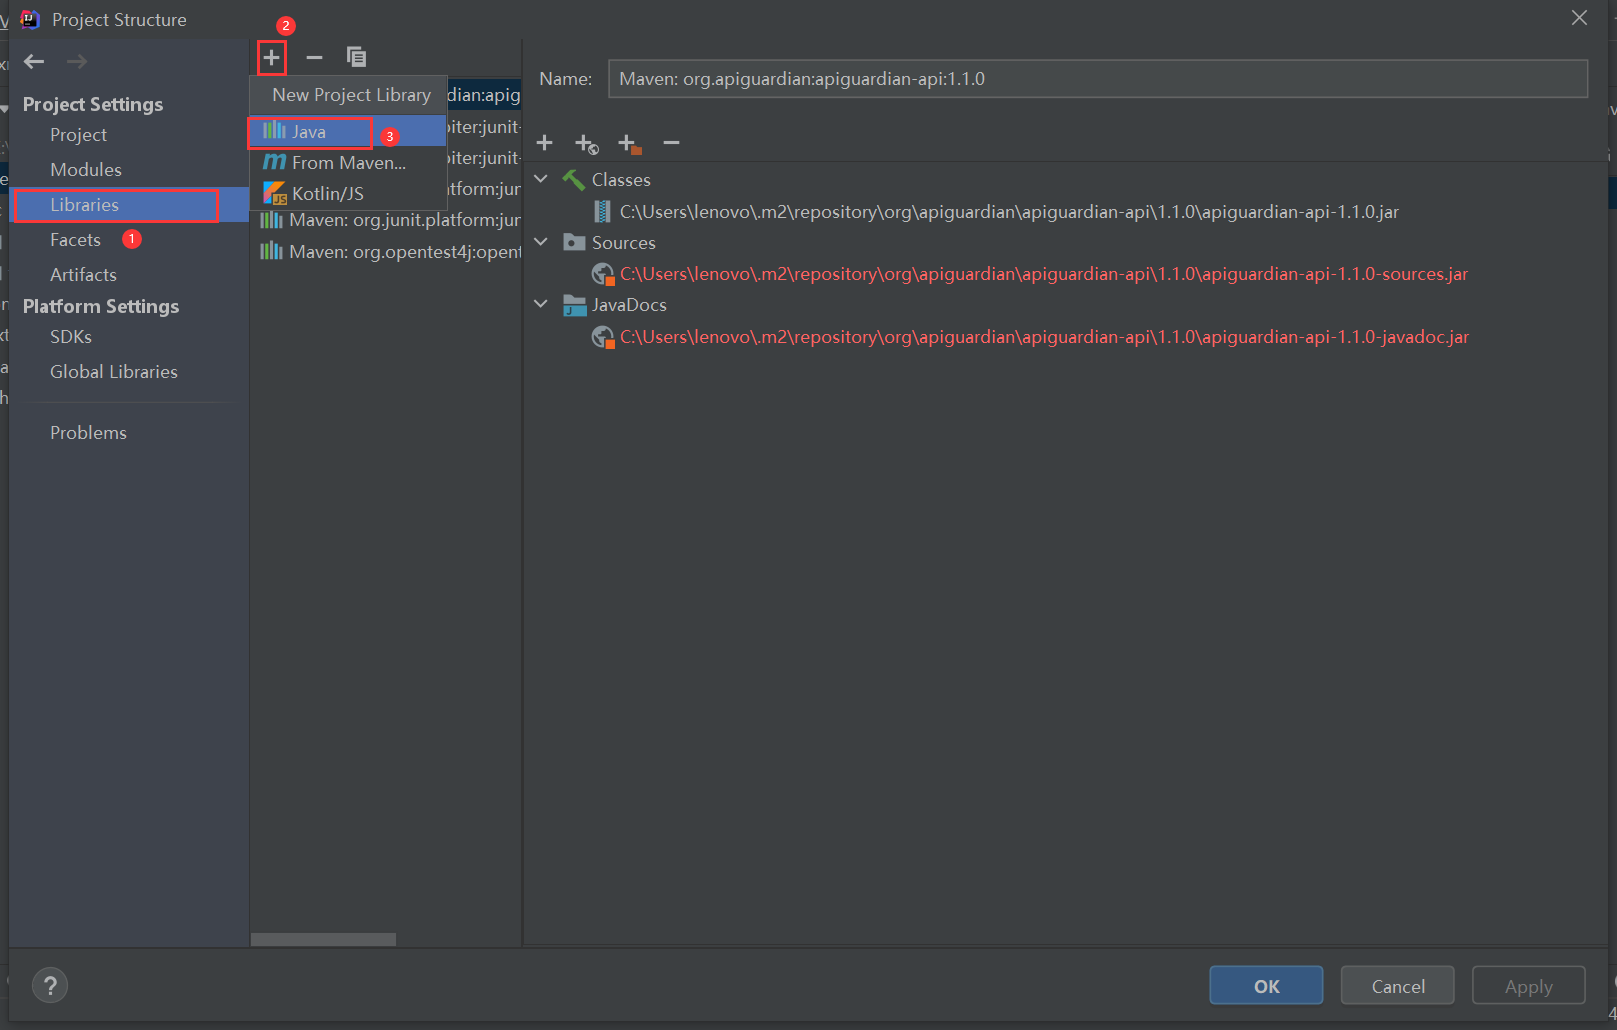
Task: Click the Project Settings heading
Action: 93,104
